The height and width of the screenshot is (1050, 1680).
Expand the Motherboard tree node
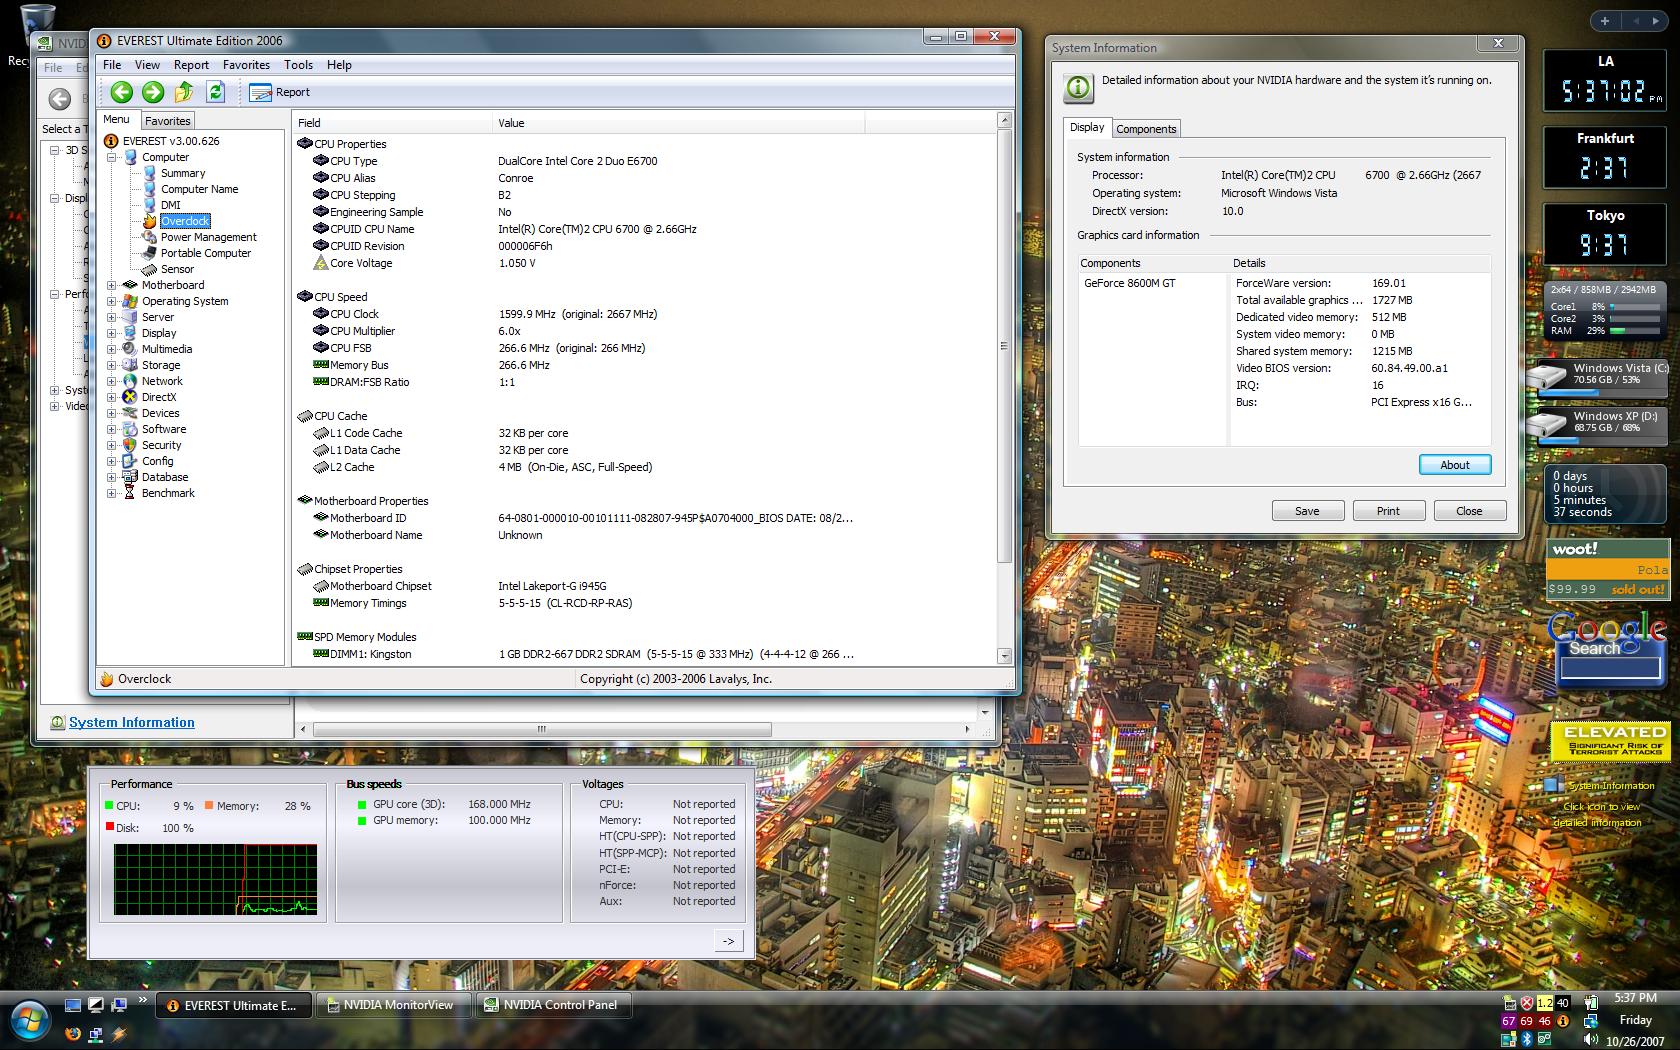coord(112,285)
